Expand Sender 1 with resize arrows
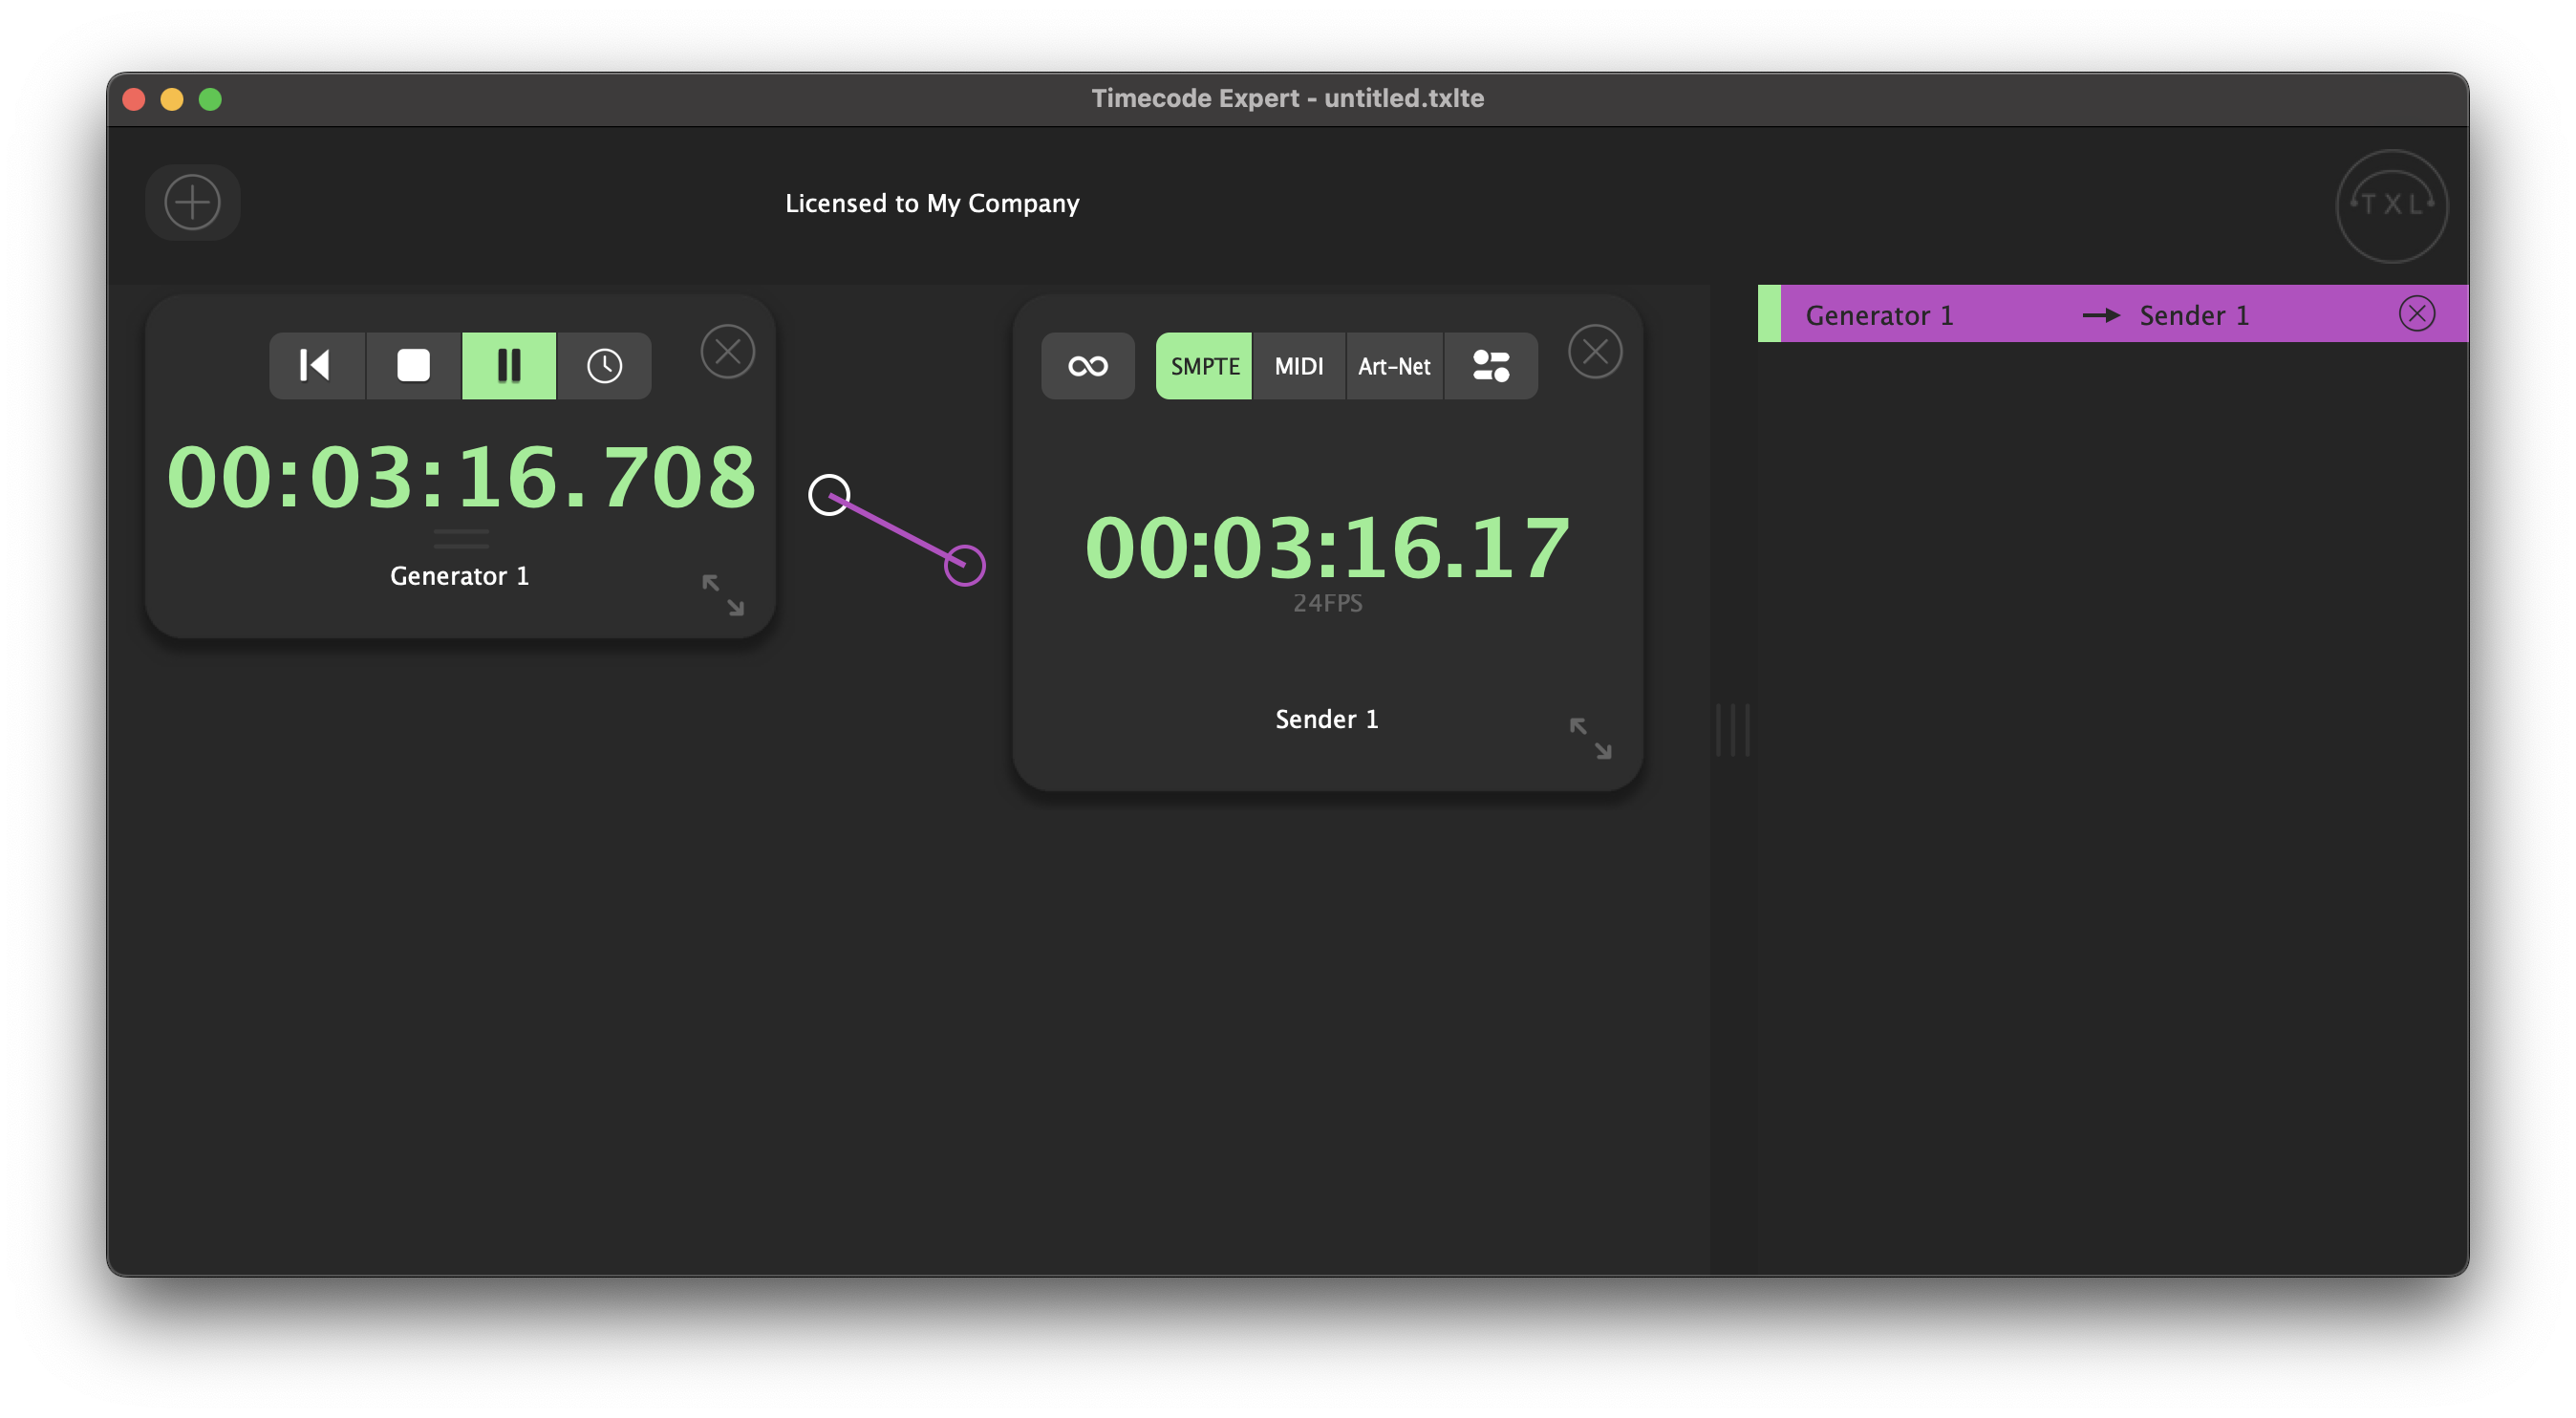This screenshot has width=2576, height=1418. tap(1590, 738)
